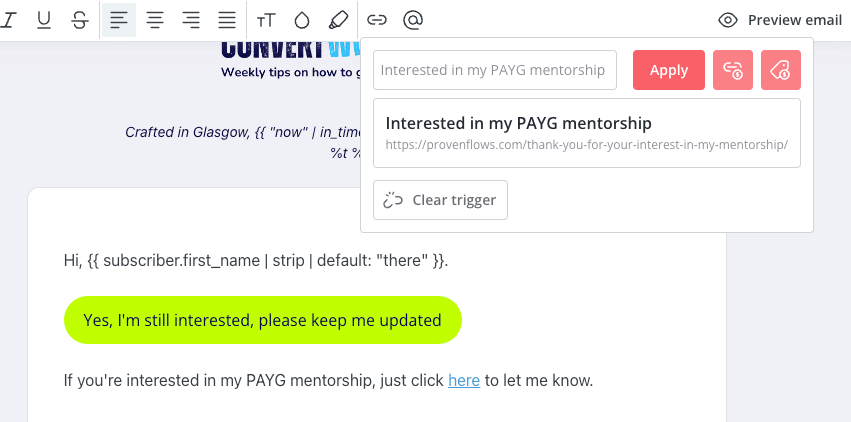Align text to the left
This screenshot has width=851, height=422.
[x=119, y=21]
